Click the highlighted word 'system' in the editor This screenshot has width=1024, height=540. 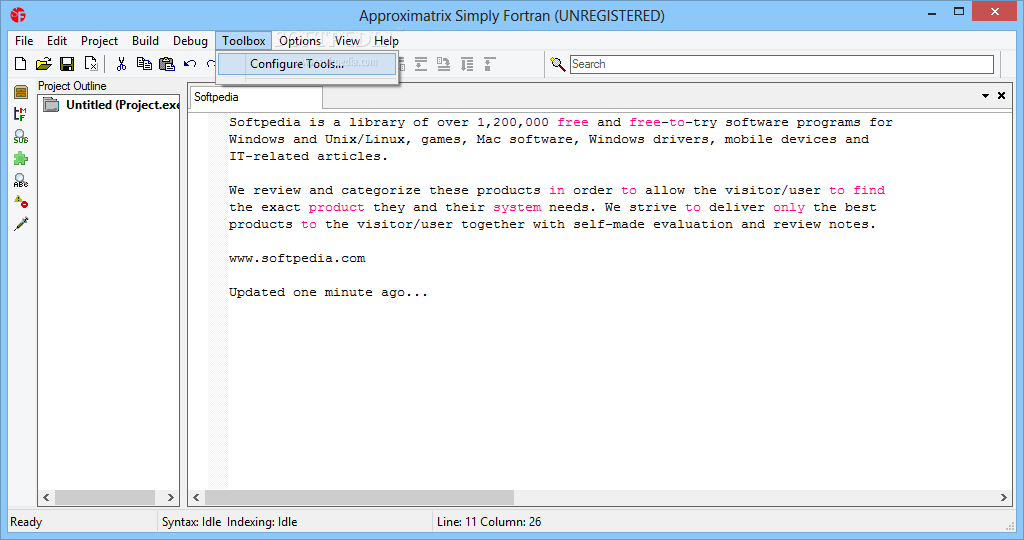tap(517, 207)
